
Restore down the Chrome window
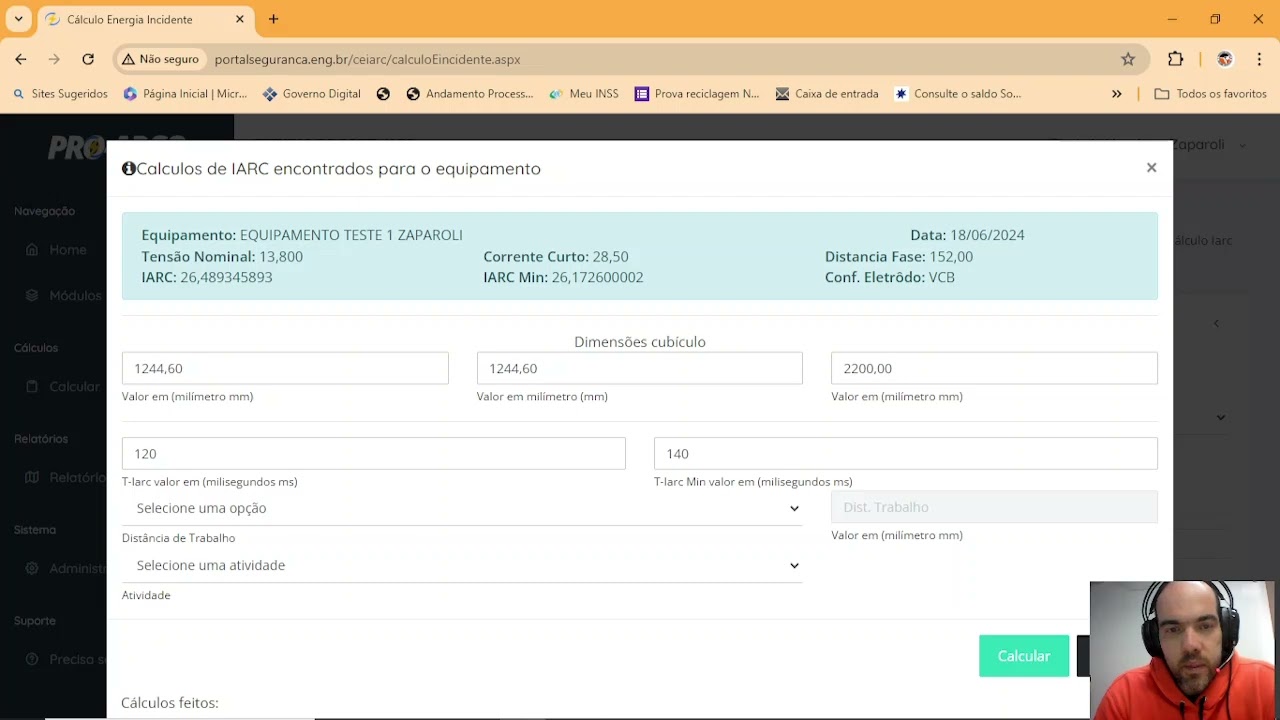click(1215, 19)
